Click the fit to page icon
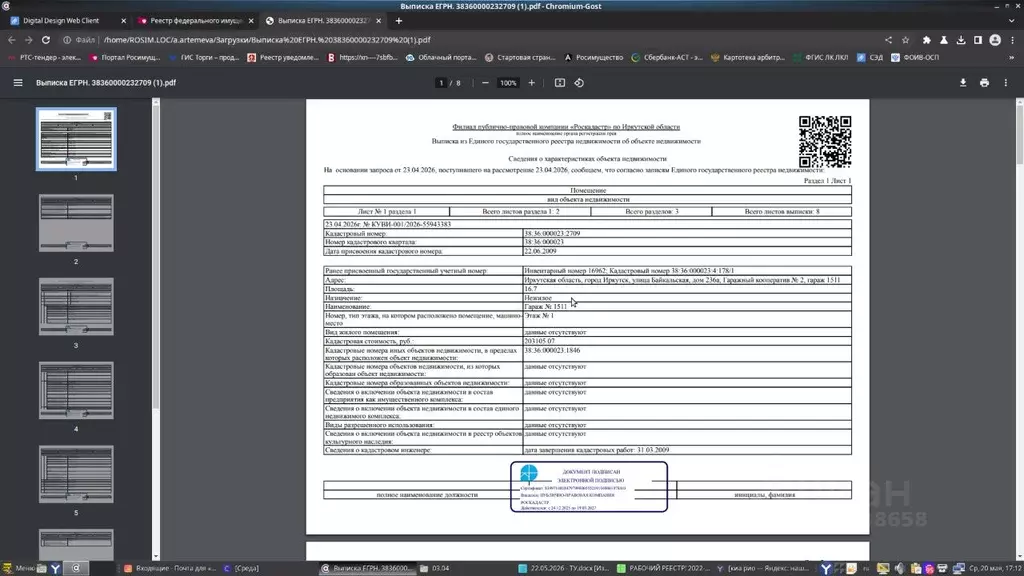The height and width of the screenshot is (576, 1024). [x=560, y=83]
